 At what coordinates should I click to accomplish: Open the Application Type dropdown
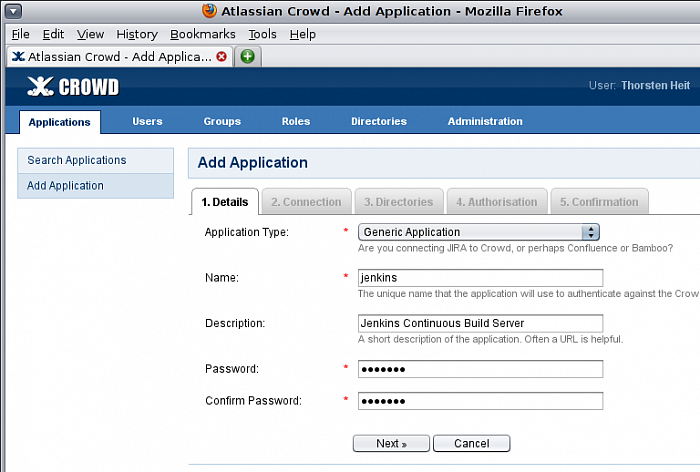click(479, 232)
